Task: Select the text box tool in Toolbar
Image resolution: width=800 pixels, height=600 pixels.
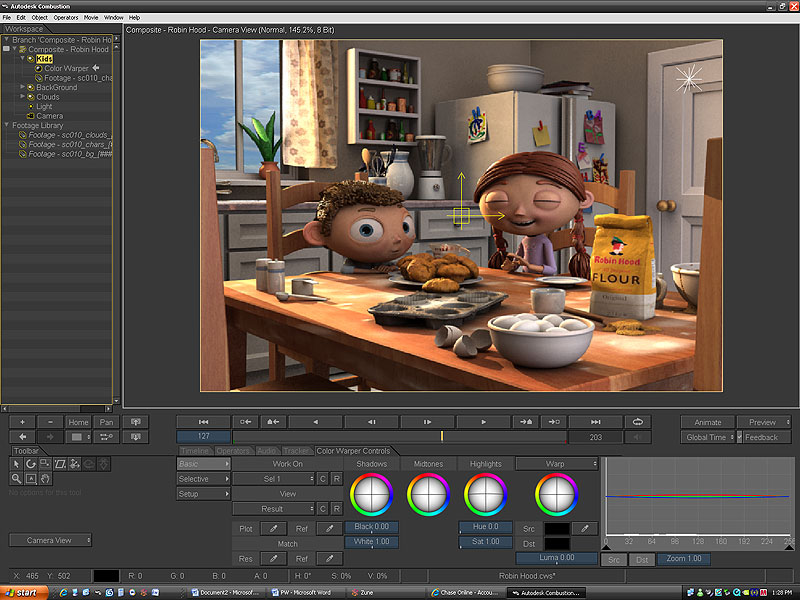Action: (31, 479)
